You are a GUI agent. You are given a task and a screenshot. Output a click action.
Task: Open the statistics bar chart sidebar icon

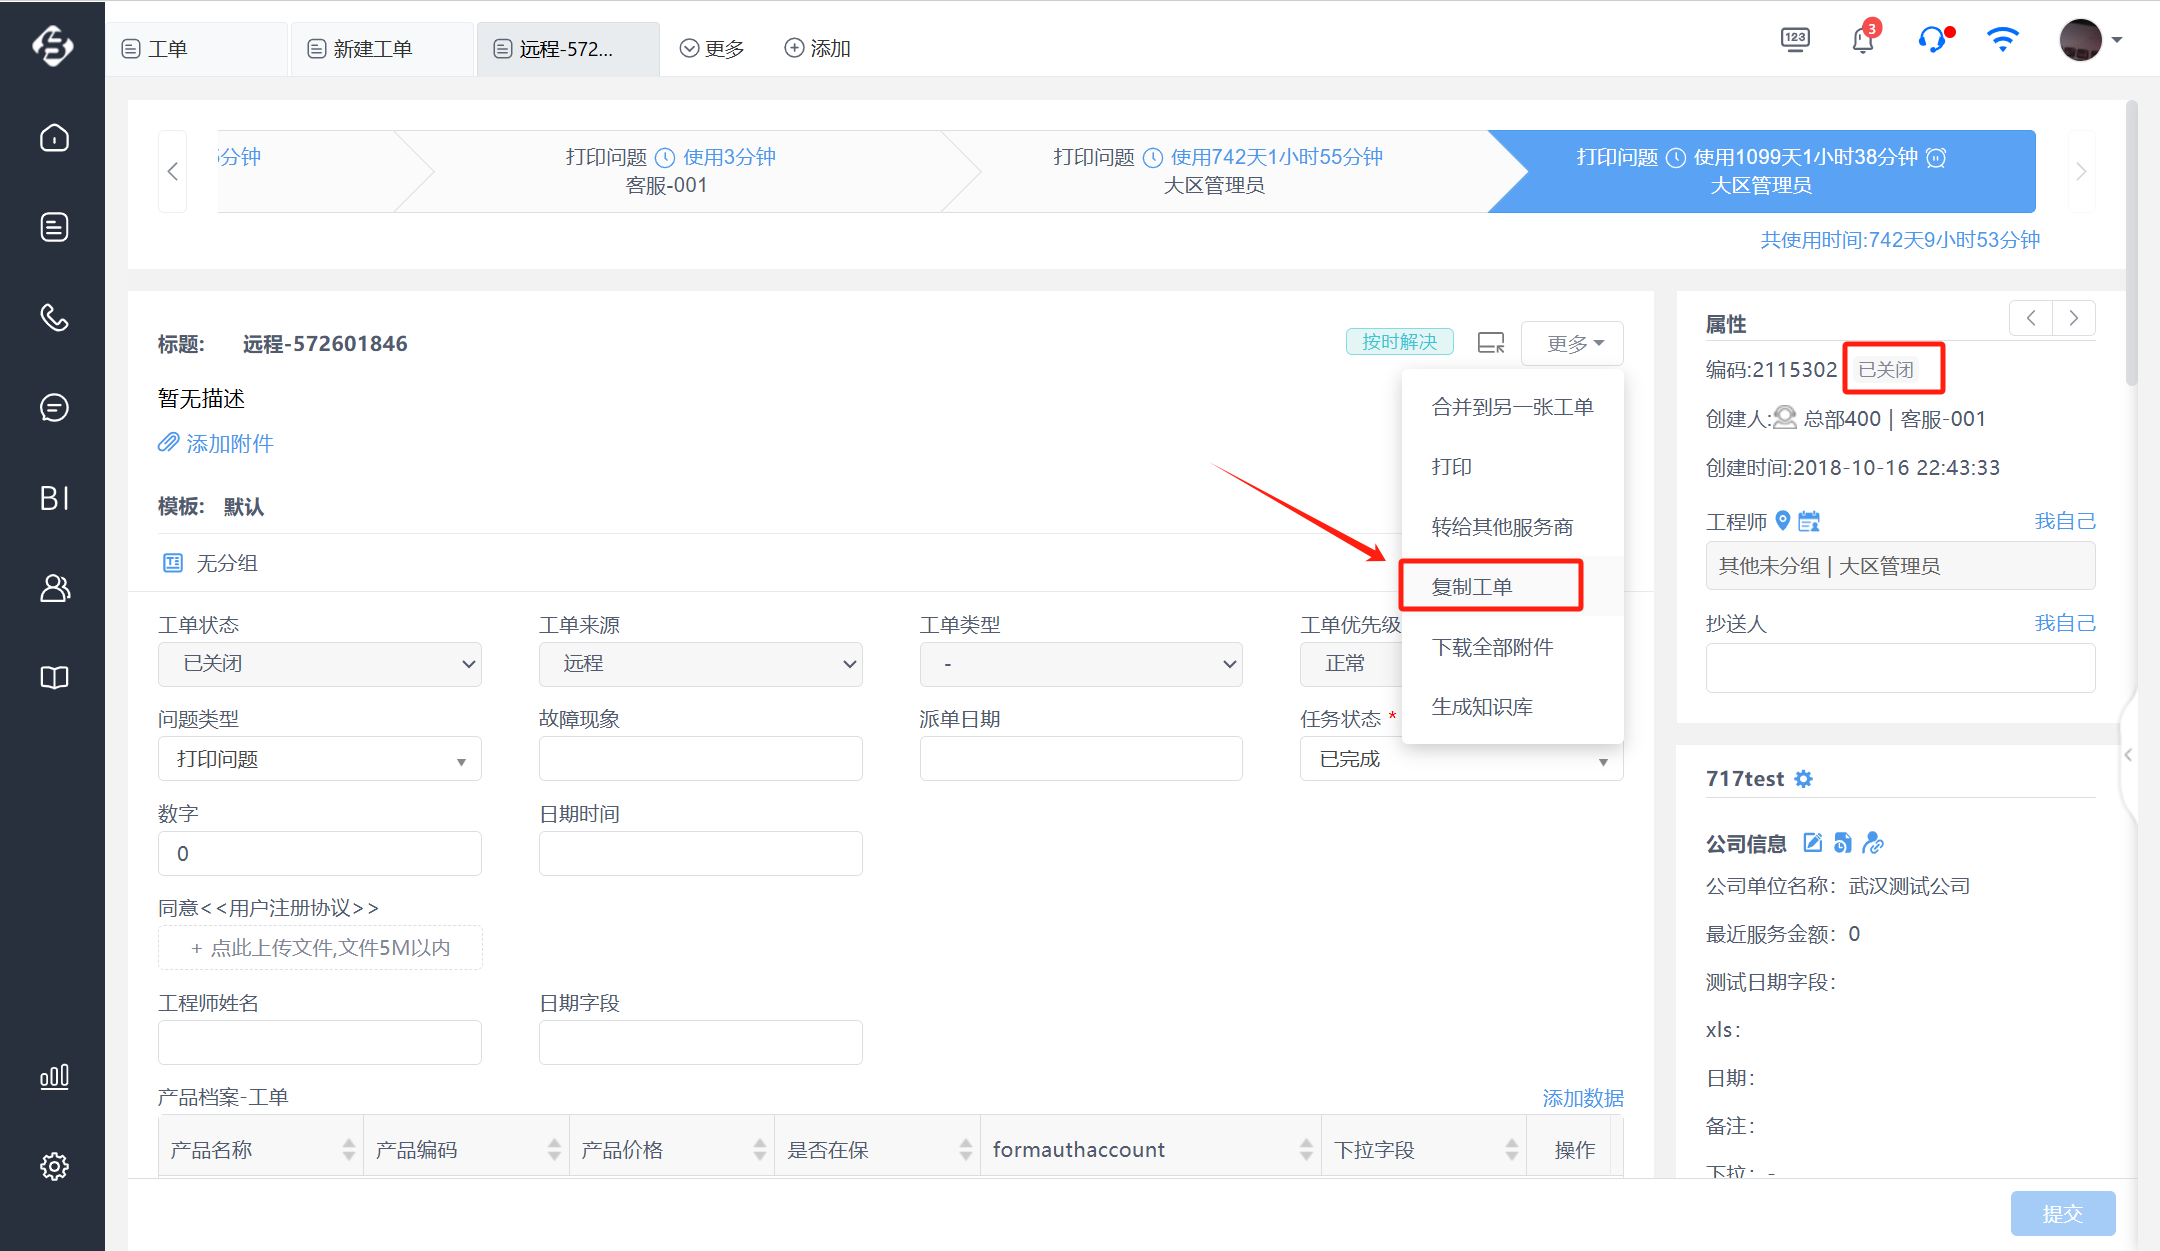54,1077
